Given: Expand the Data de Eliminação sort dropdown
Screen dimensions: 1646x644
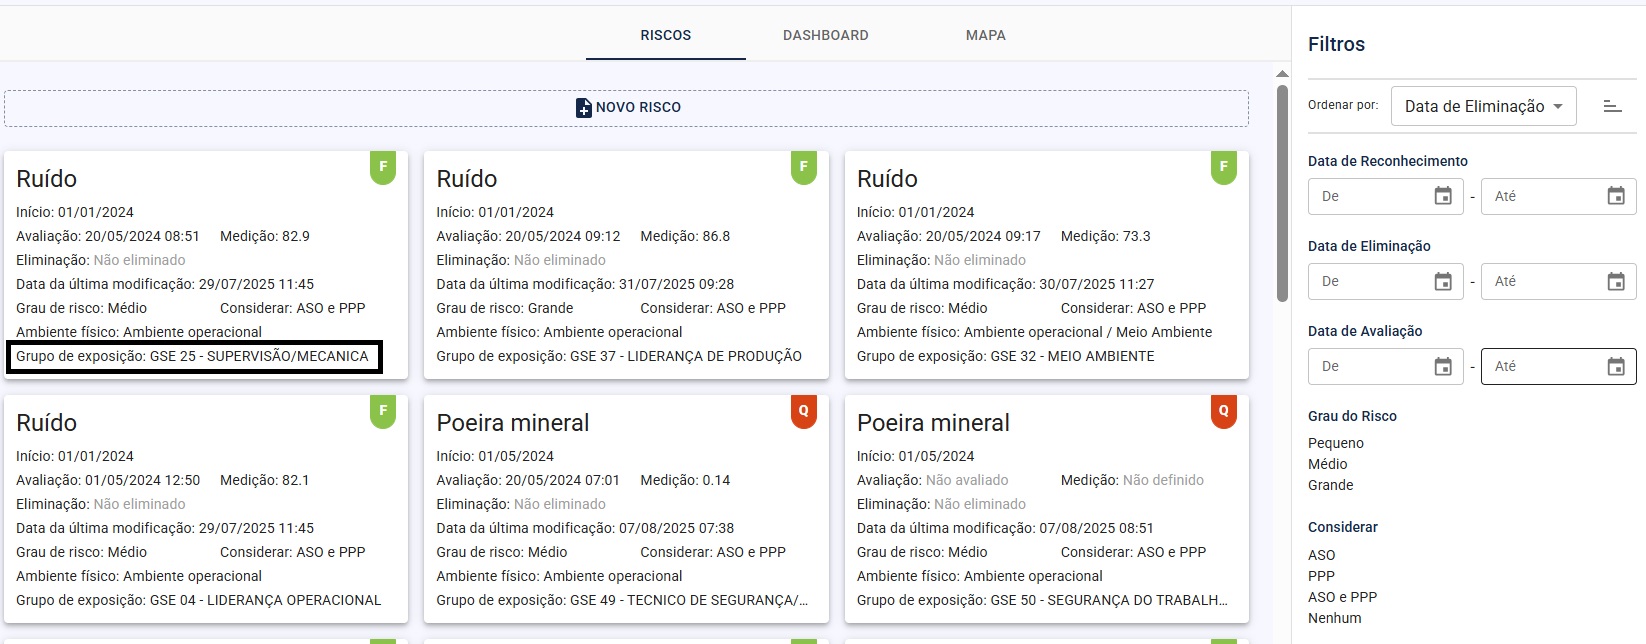Looking at the screenshot, I should (1483, 106).
